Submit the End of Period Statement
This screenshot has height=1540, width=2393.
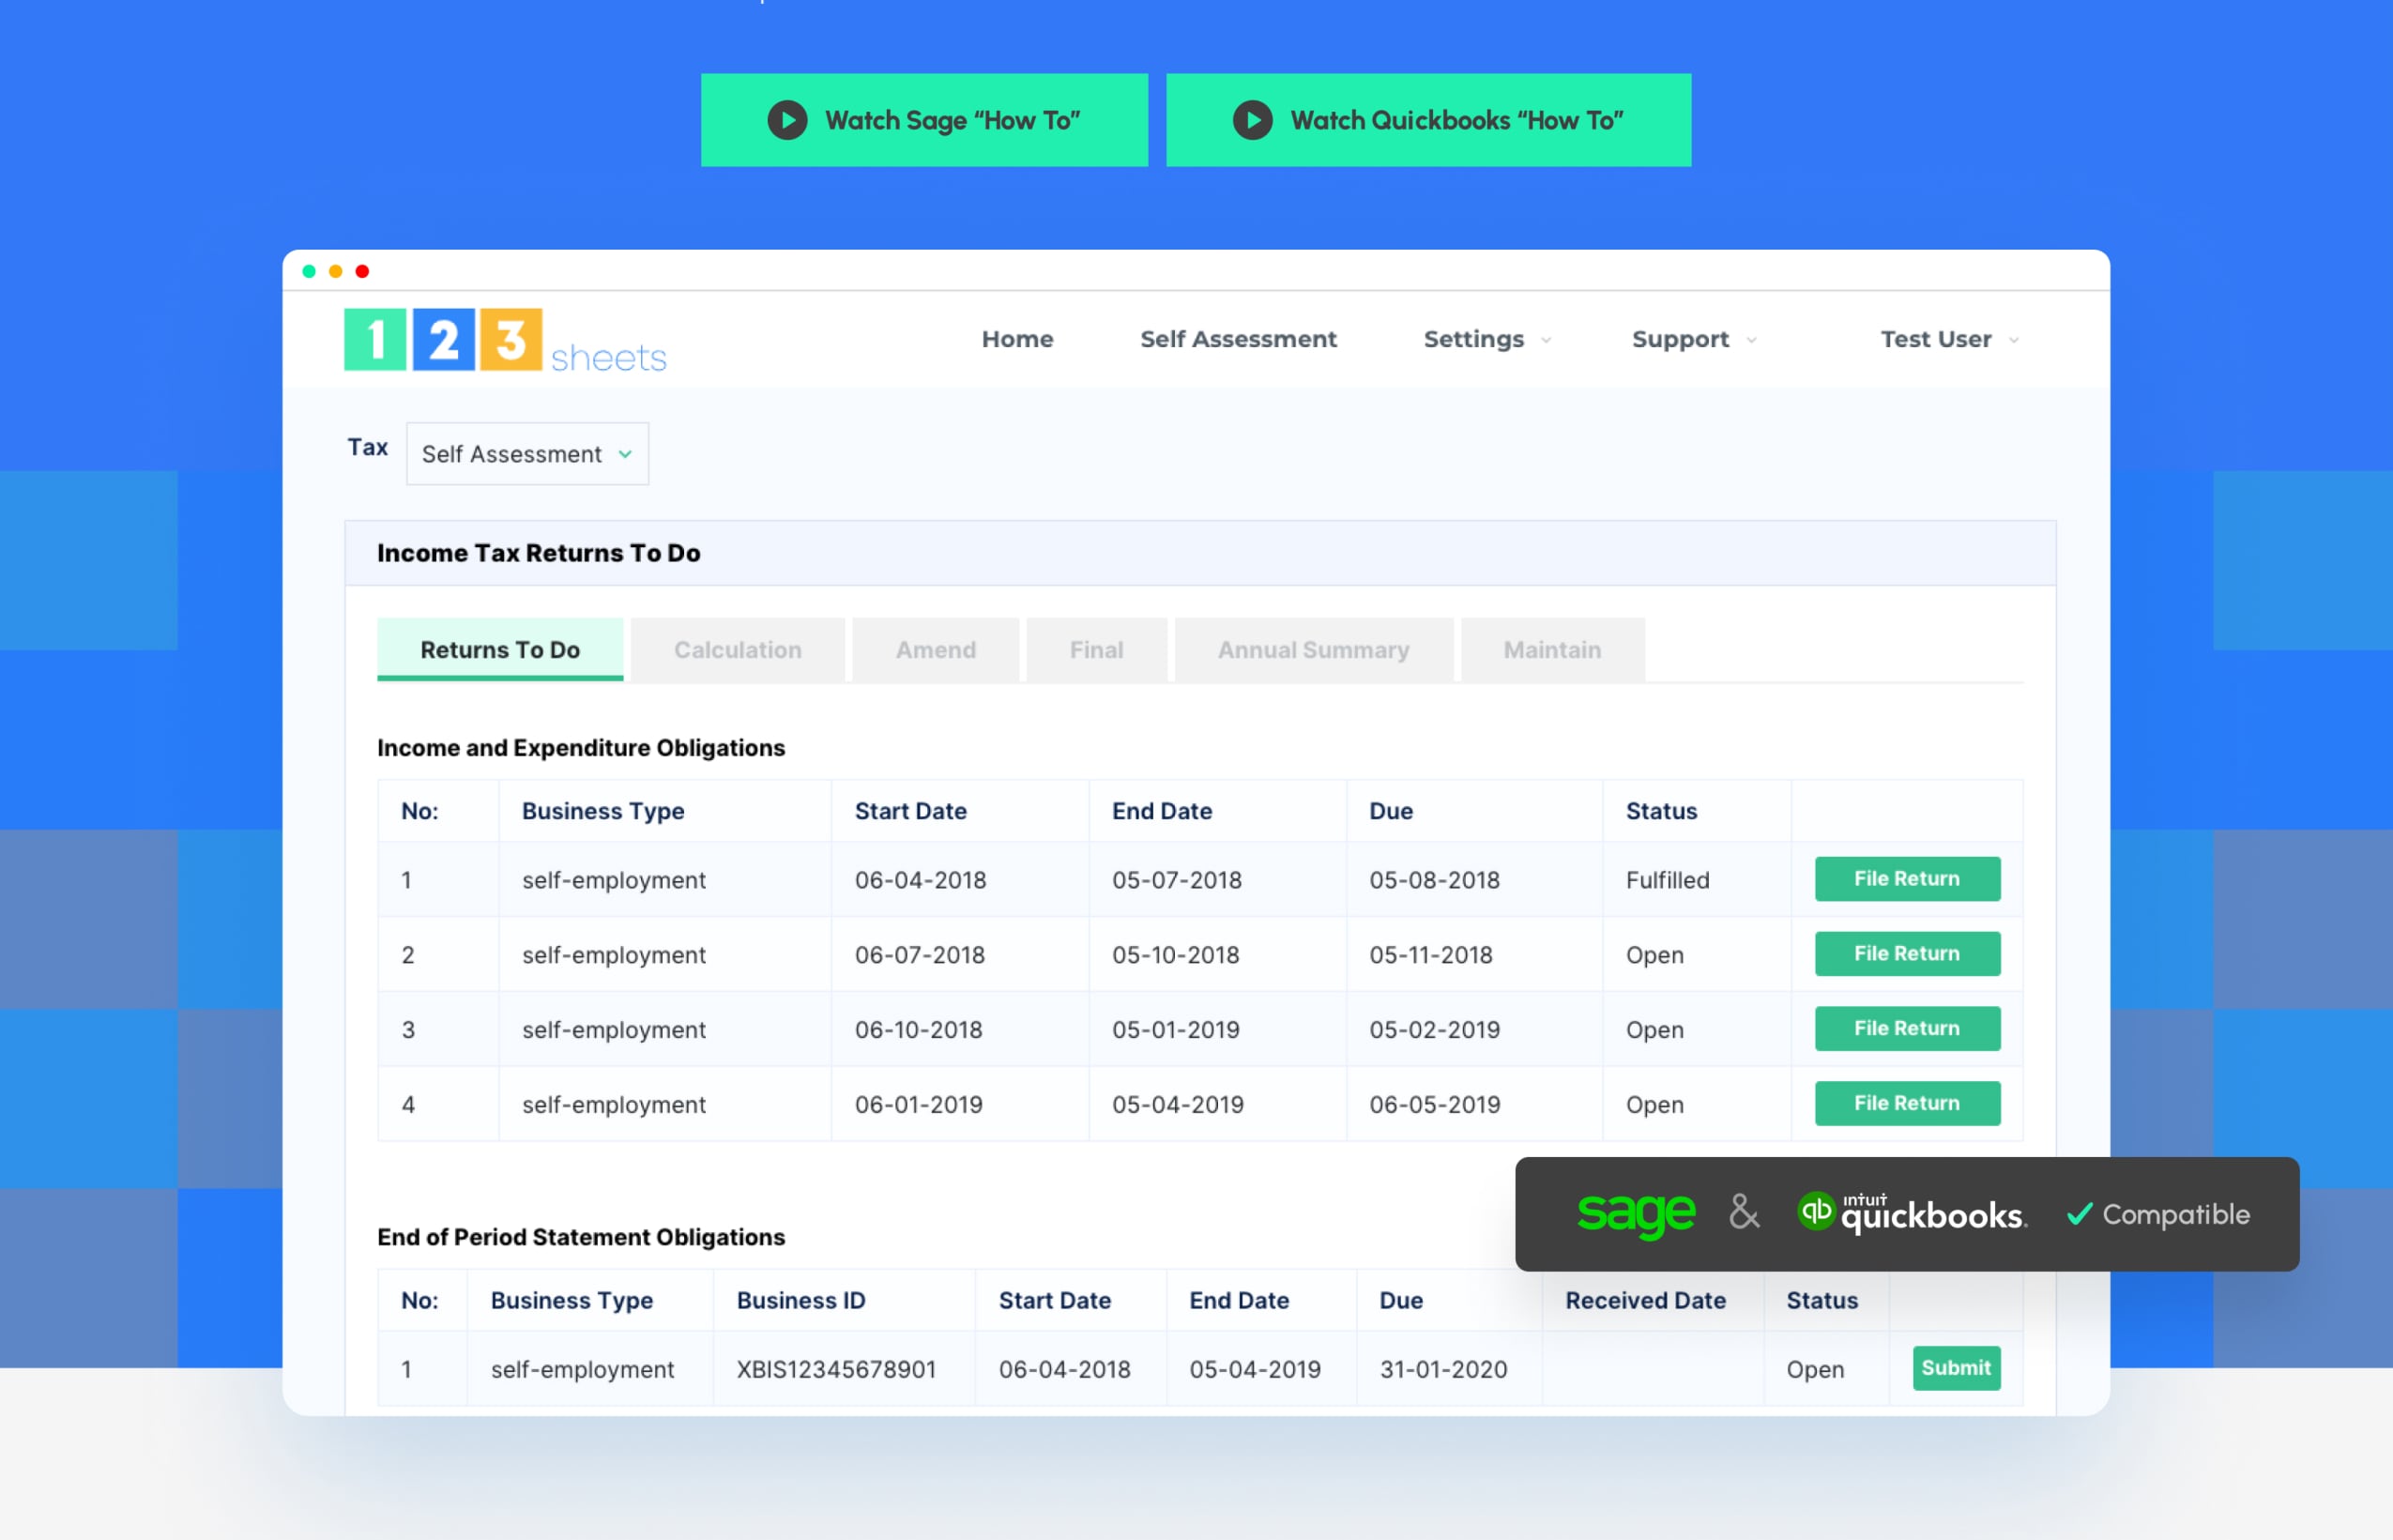1955,1368
